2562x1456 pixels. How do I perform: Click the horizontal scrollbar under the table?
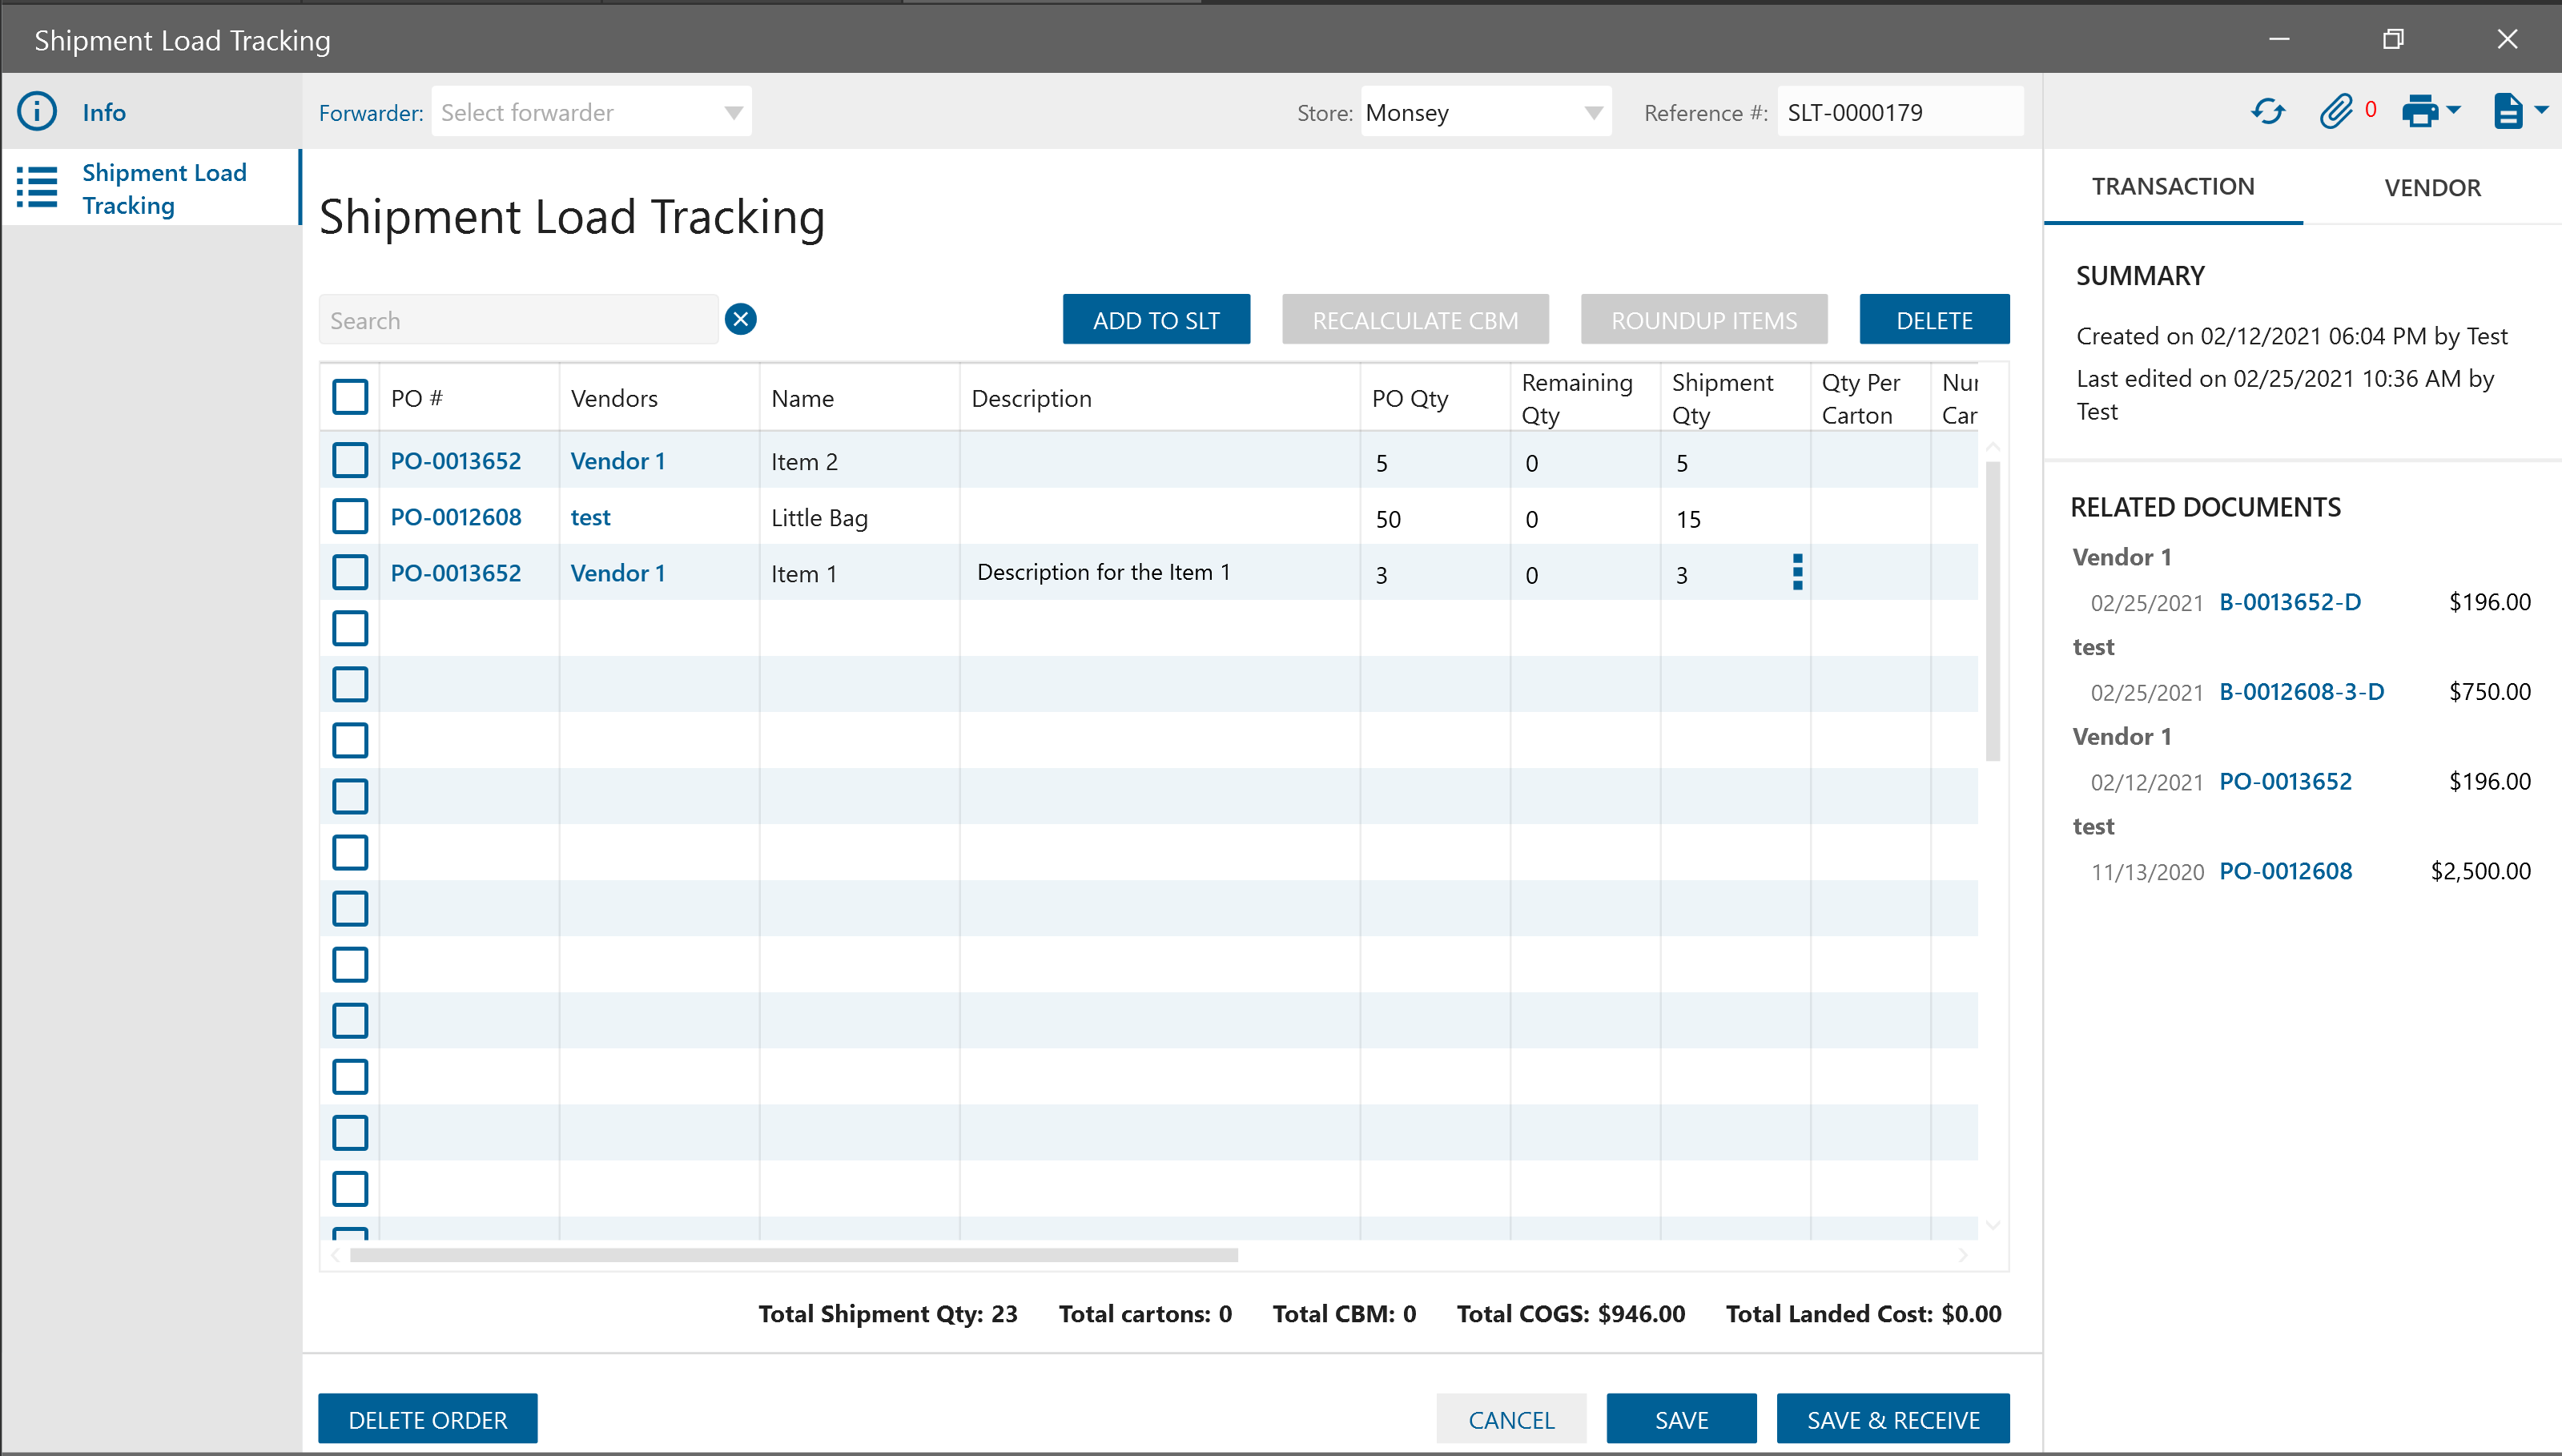point(793,1255)
